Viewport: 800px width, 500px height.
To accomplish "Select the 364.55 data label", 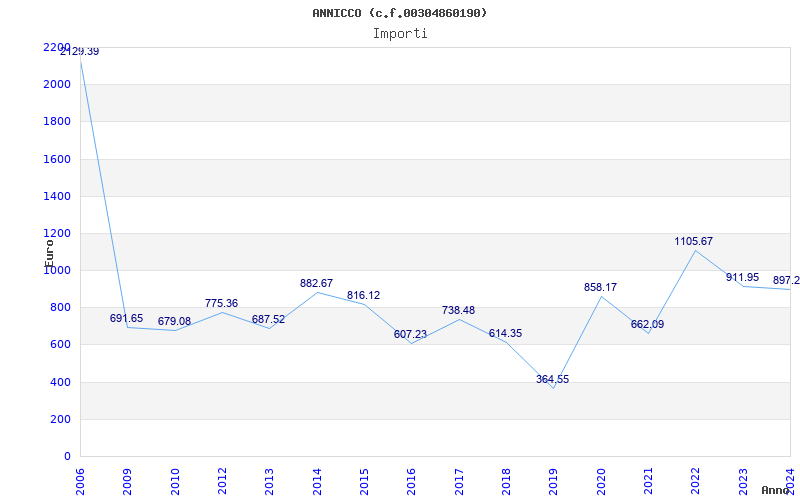I will (552, 379).
